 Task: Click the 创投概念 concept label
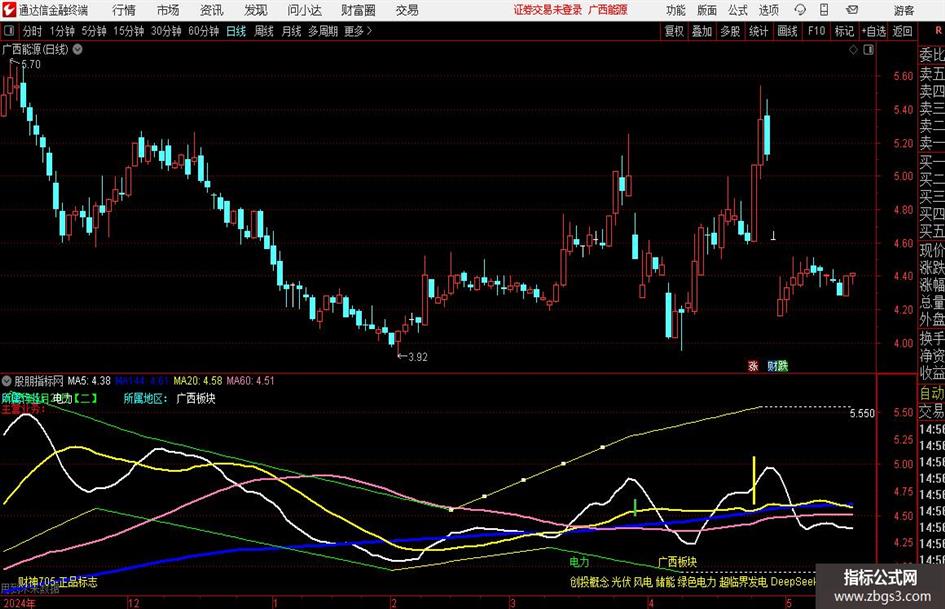[589, 581]
